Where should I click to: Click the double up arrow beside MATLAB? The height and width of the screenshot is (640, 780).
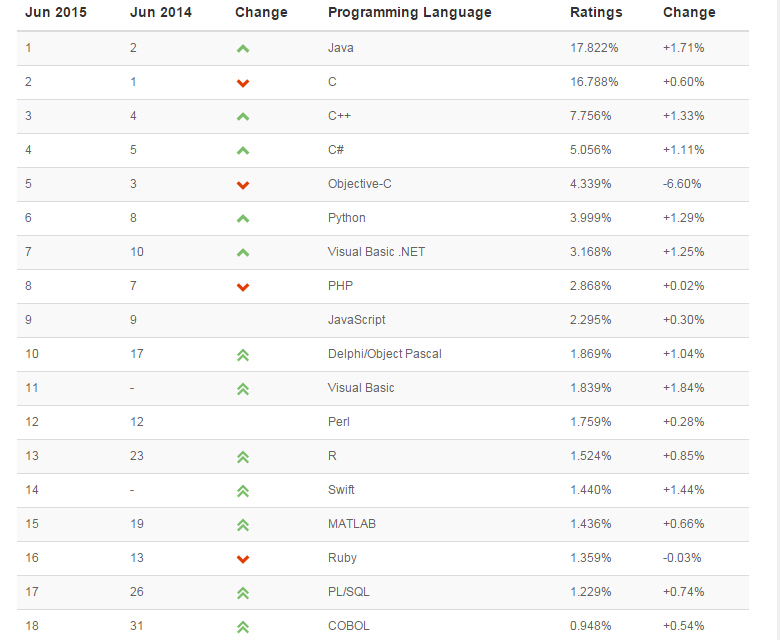[242, 524]
